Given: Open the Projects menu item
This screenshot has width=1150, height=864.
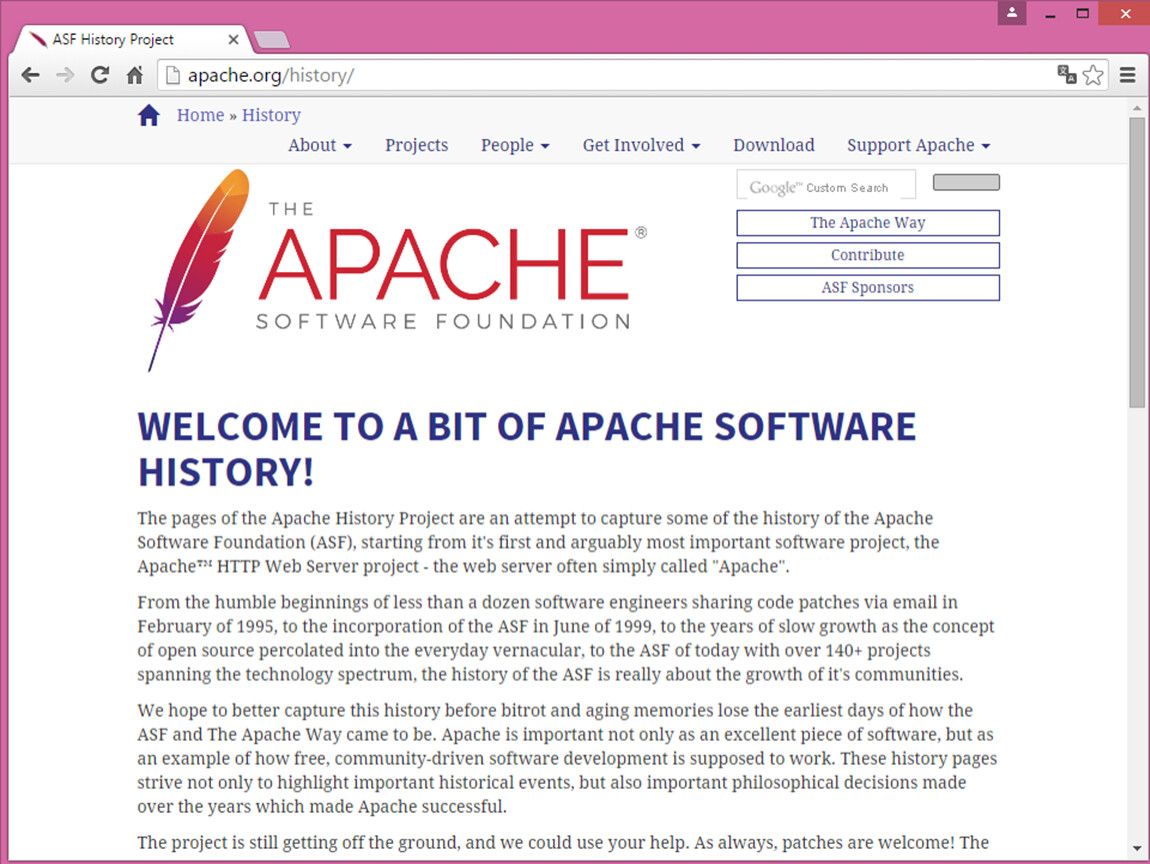Looking at the screenshot, I should (x=416, y=145).
